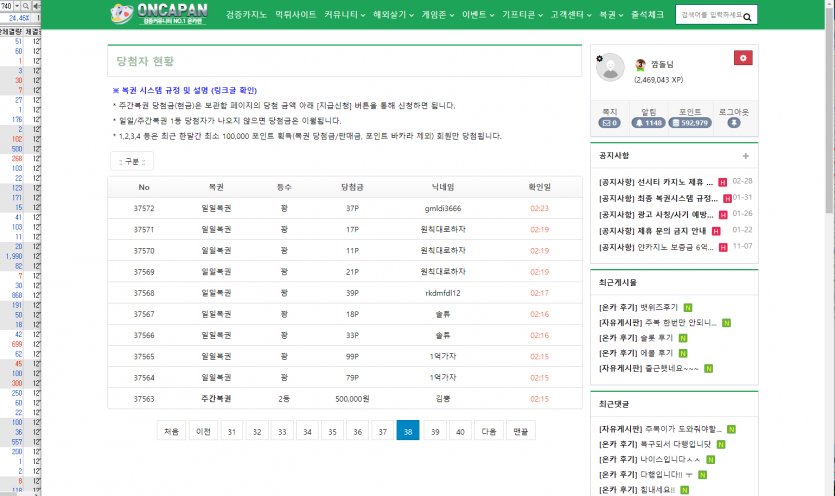
Task: Click the 500,000원 prize in row 37563
Action: [352, 399]
